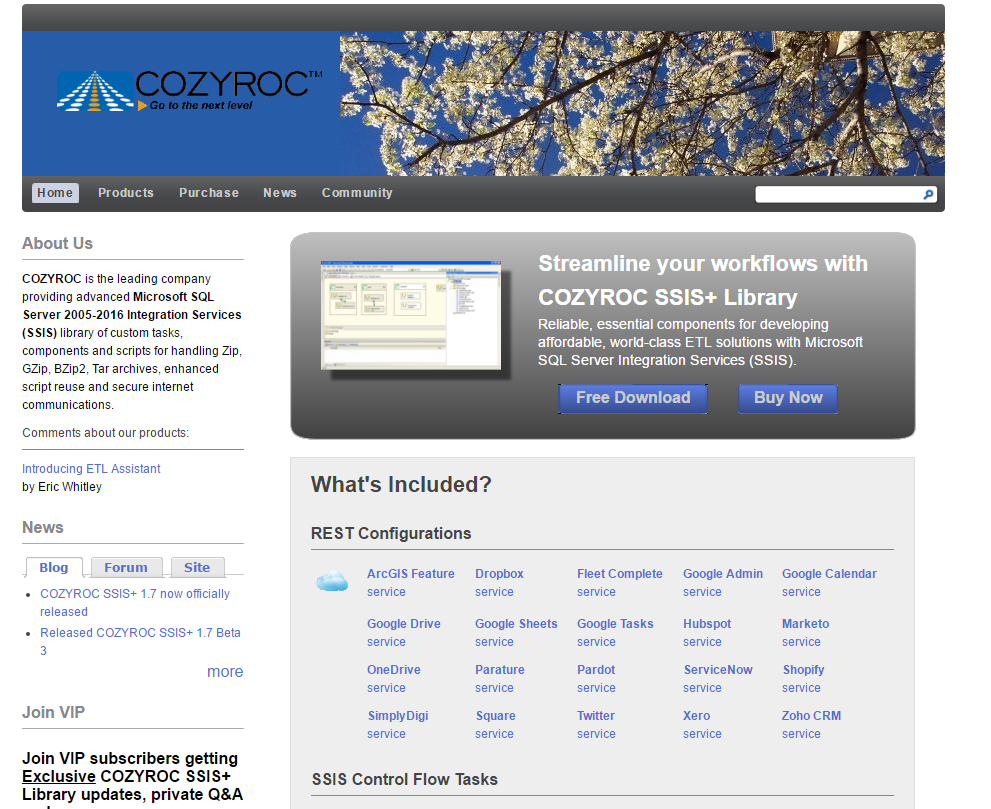Open the Zoho CRM service link
Screen dimensions: 991x809
coord(812,725)
